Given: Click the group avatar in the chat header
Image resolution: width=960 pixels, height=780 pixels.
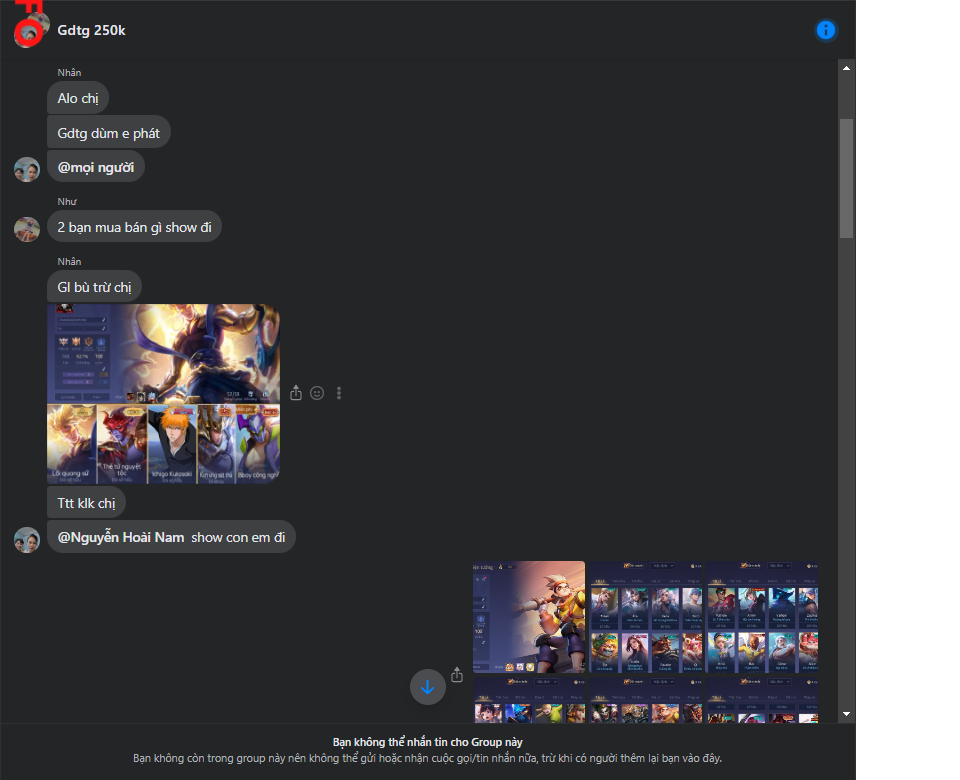Looking at the screenshot, I should point(31,29).
